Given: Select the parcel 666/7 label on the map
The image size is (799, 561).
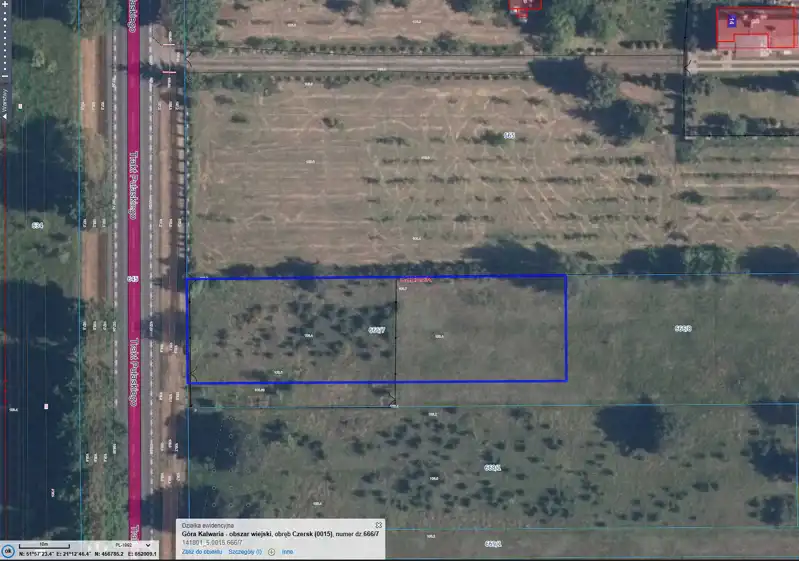Looking at the screenshot, I should click(x=377, y=329).
